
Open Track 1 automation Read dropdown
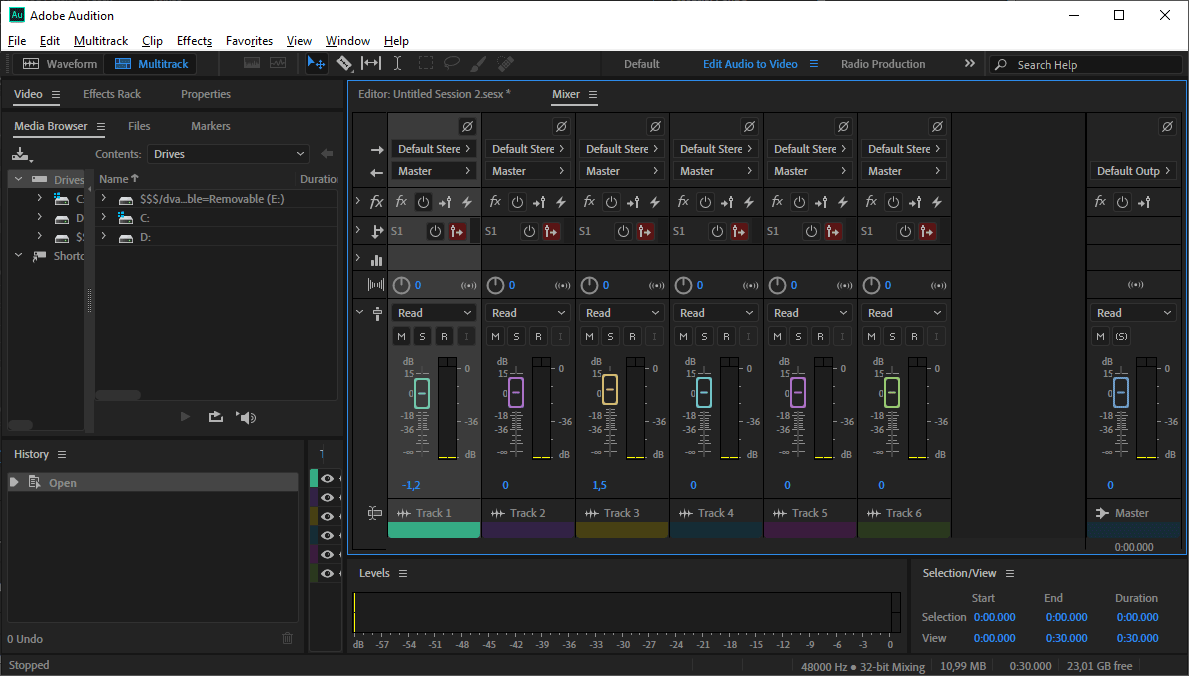(x=434, y=313)
